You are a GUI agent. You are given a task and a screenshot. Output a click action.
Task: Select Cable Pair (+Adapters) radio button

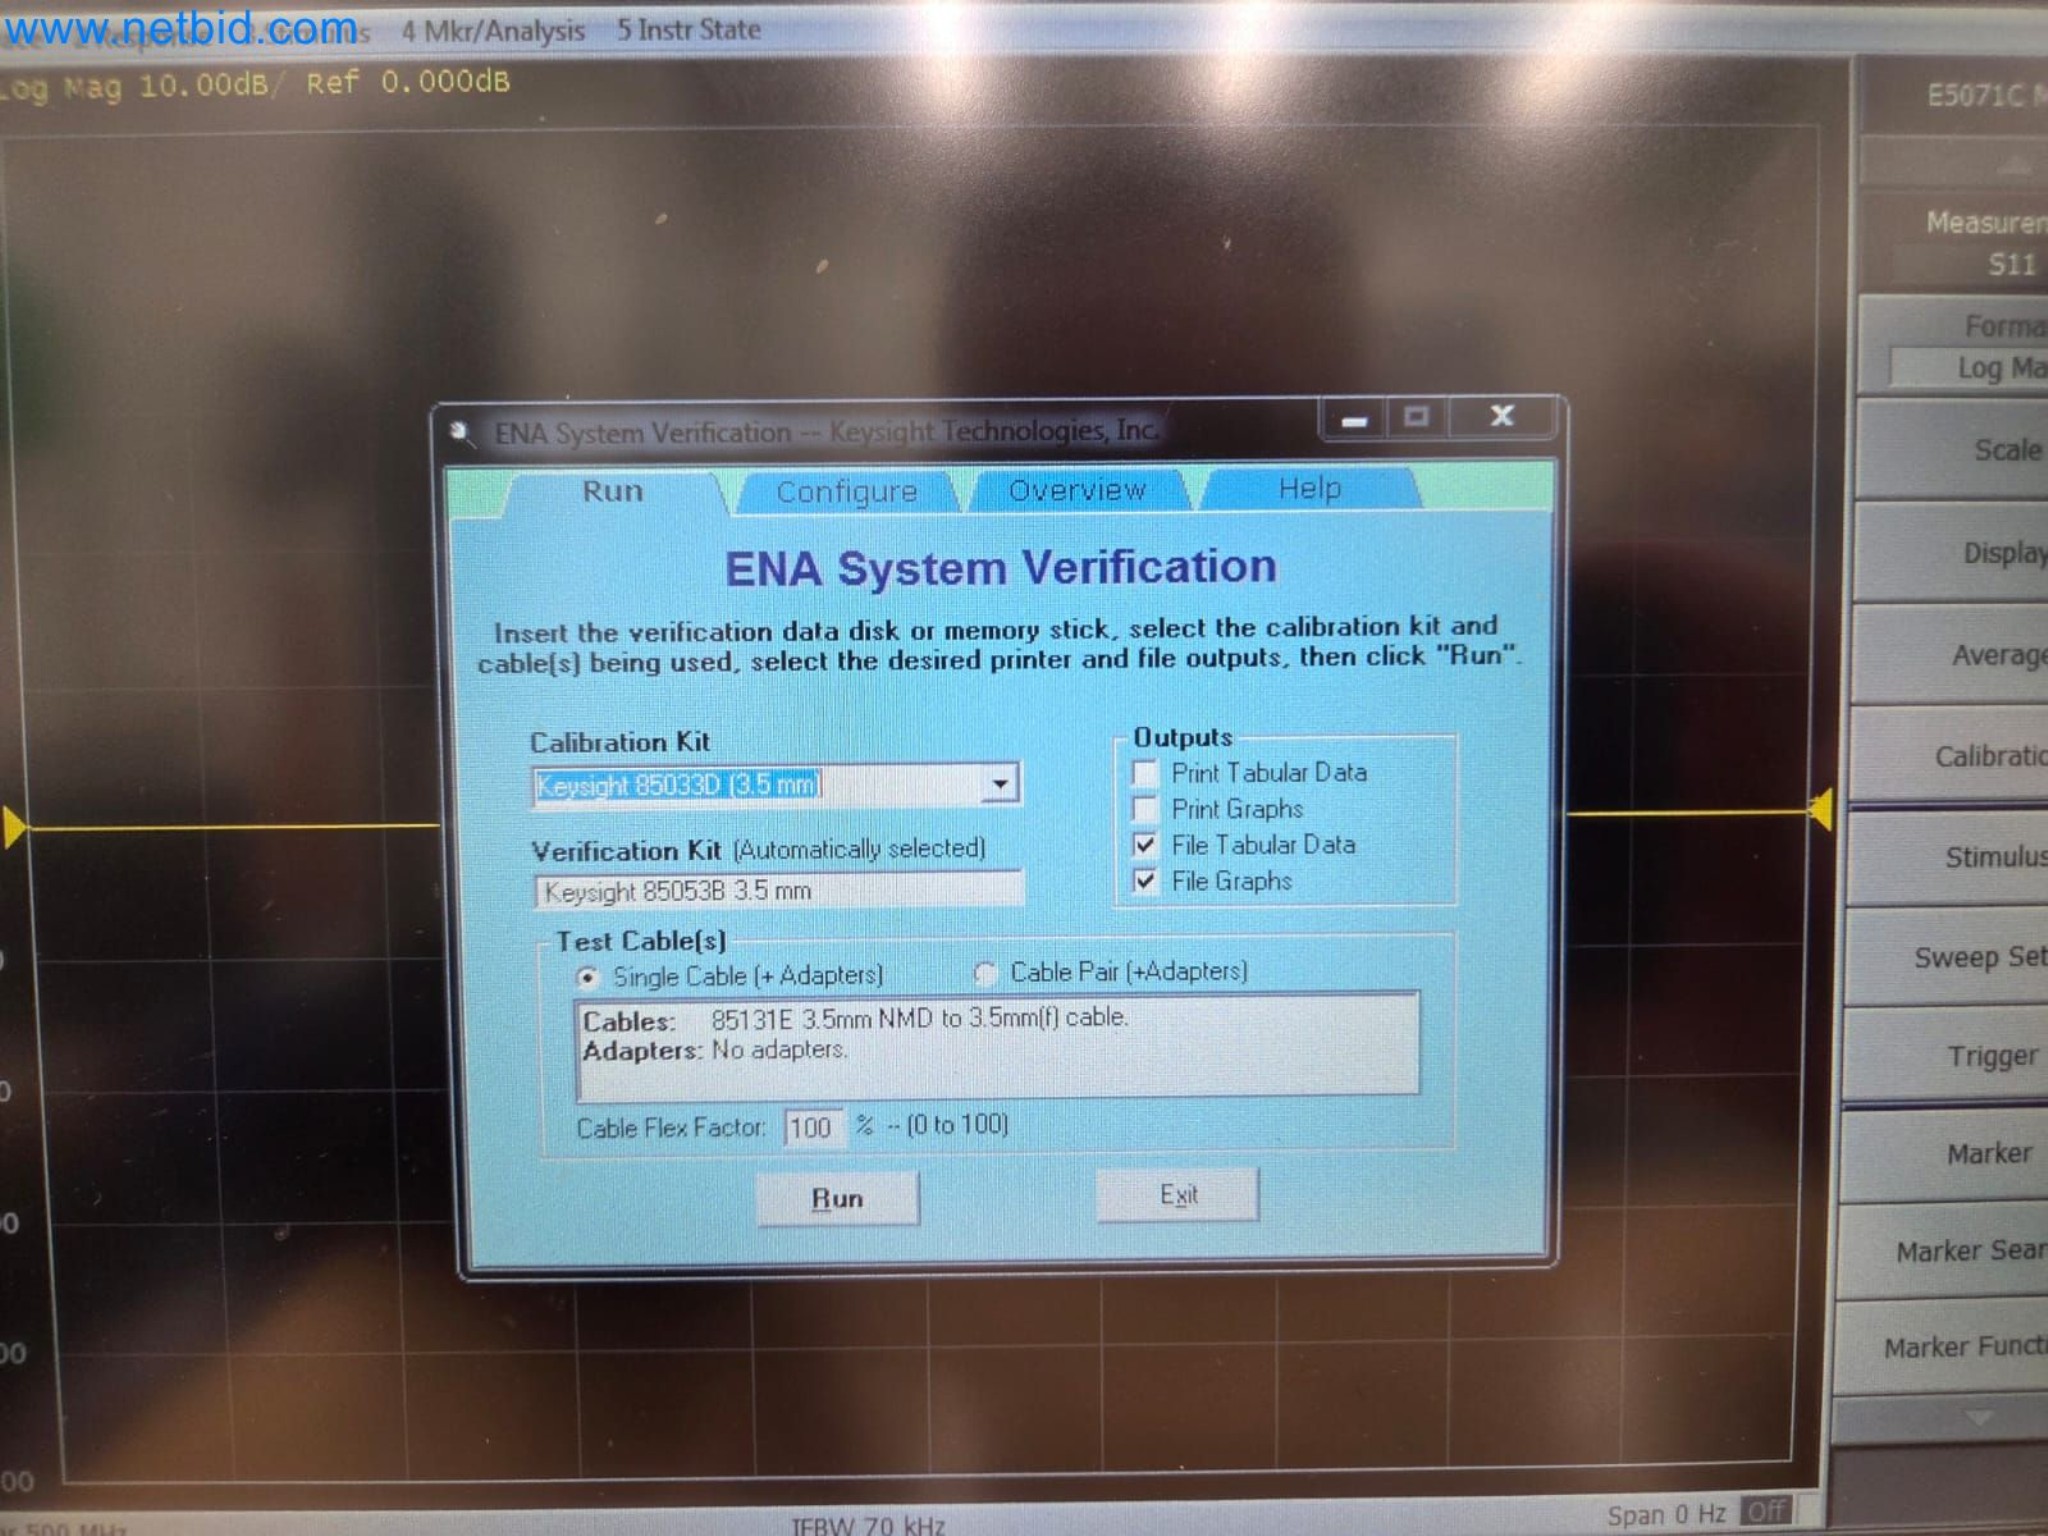pos(986,973)
